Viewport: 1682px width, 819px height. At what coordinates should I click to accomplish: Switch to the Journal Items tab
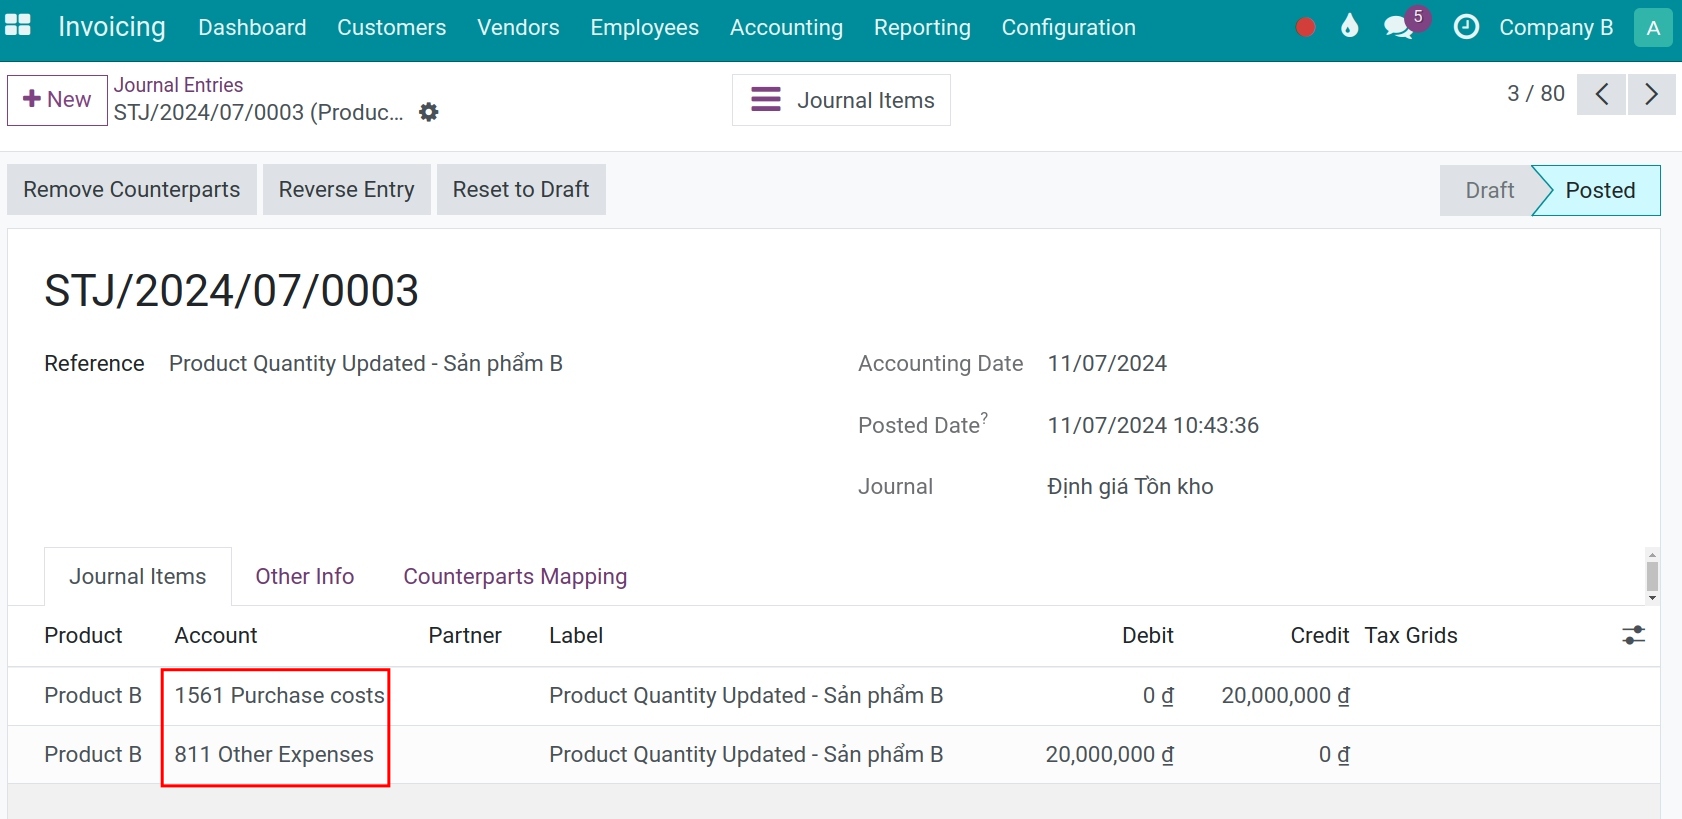pyautogui.click(x=138, y=576)
